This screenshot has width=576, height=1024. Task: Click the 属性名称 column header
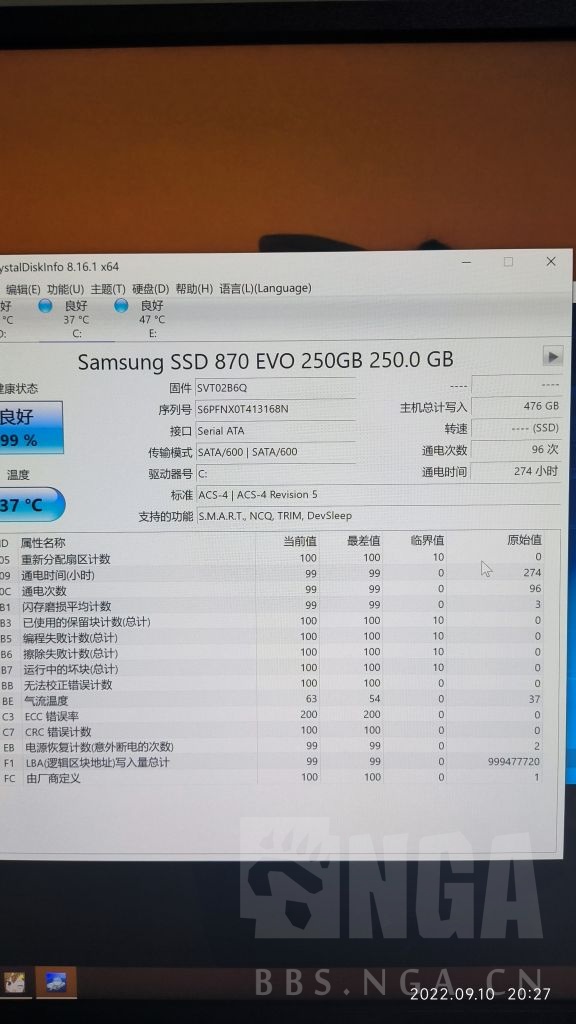click(x=43, y=543)
